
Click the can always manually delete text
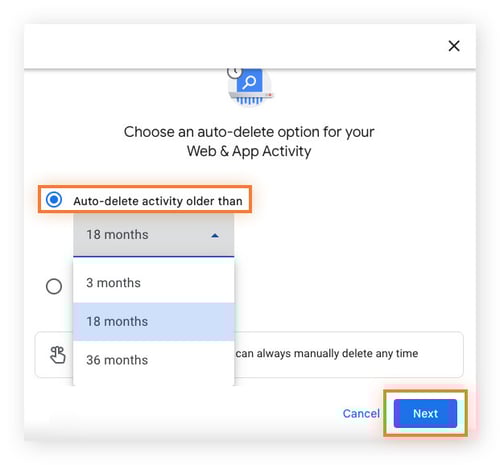[x=327, y=353]
